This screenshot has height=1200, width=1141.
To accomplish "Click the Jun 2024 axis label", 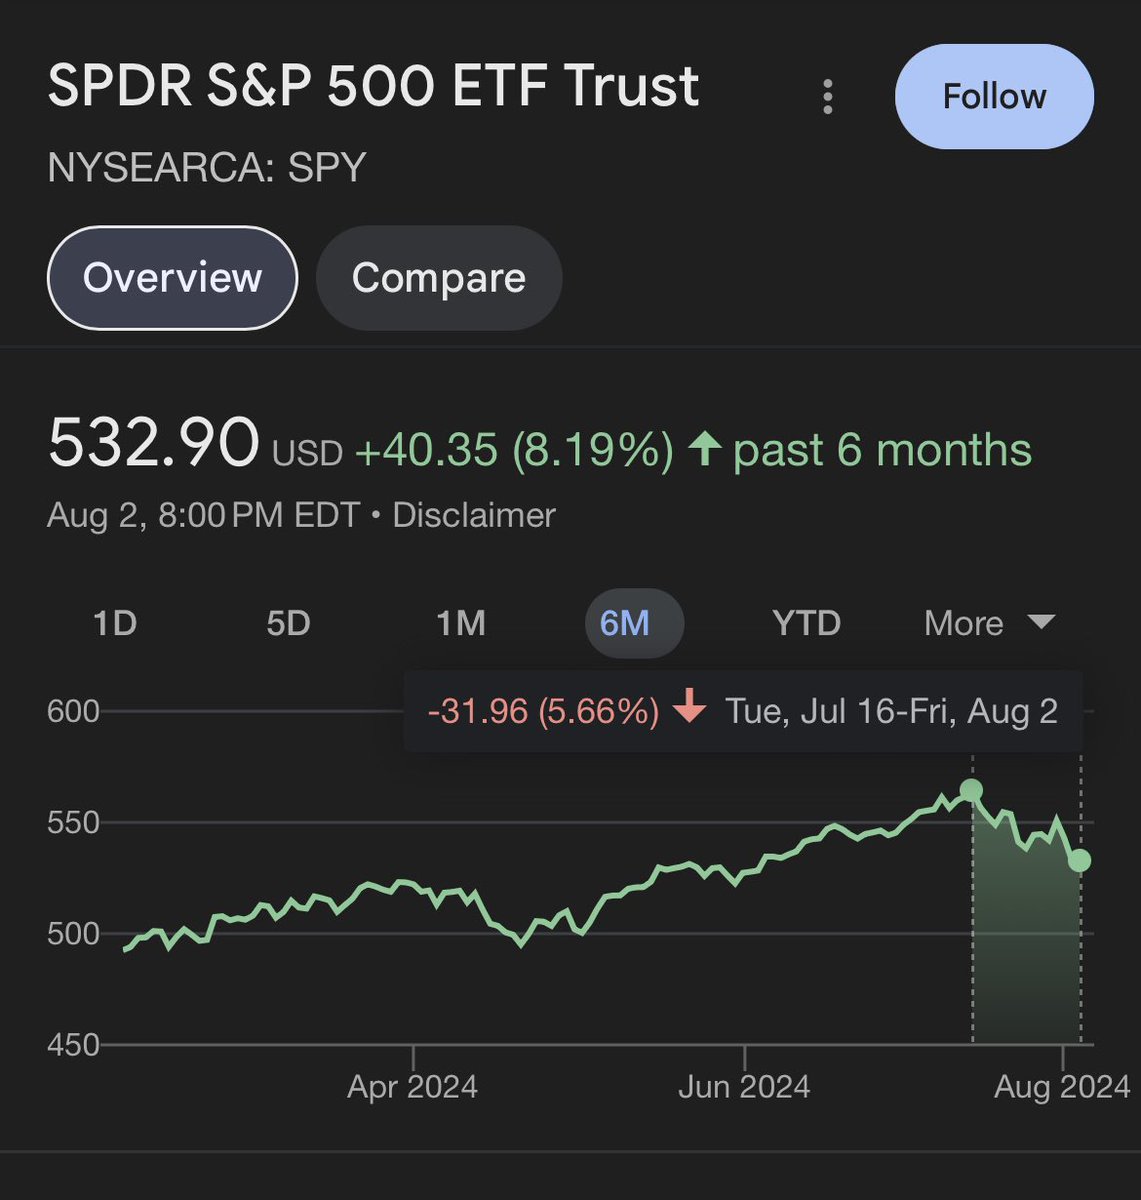I will 744,1087.
